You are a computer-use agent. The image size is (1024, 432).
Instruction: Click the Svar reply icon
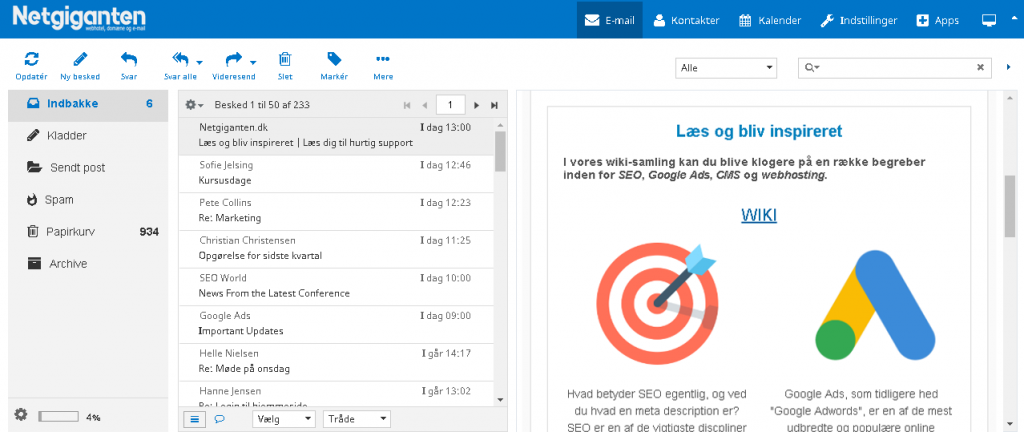[x=128, y=60]
